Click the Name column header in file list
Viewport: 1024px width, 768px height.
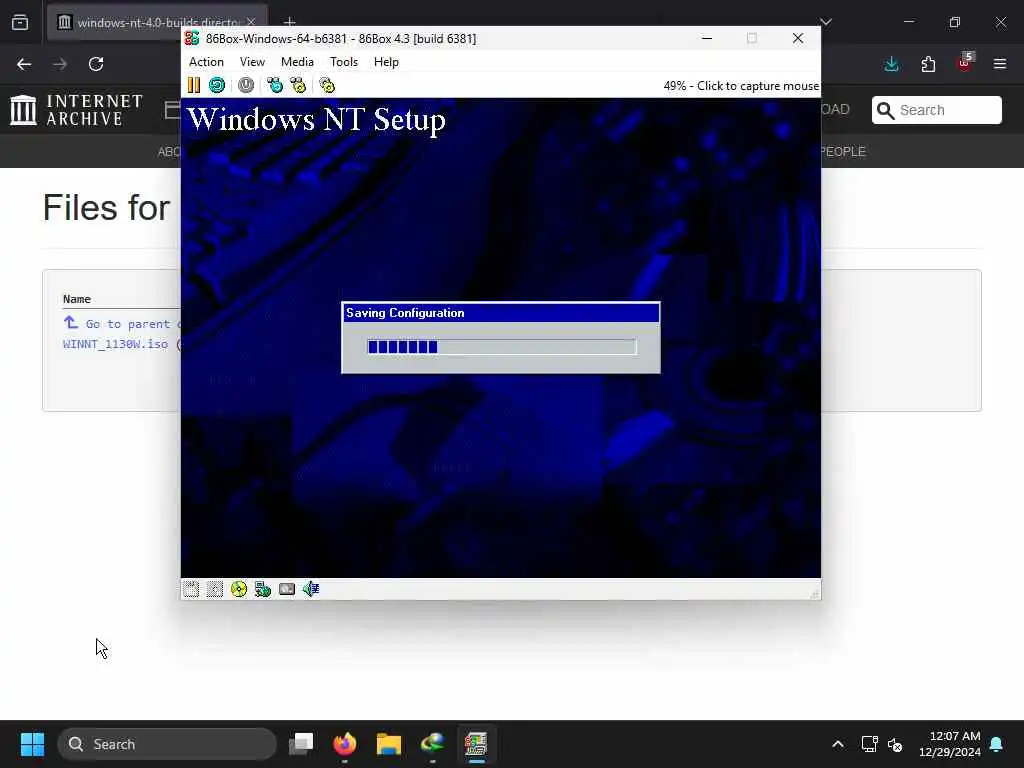[x=77, y=299]
